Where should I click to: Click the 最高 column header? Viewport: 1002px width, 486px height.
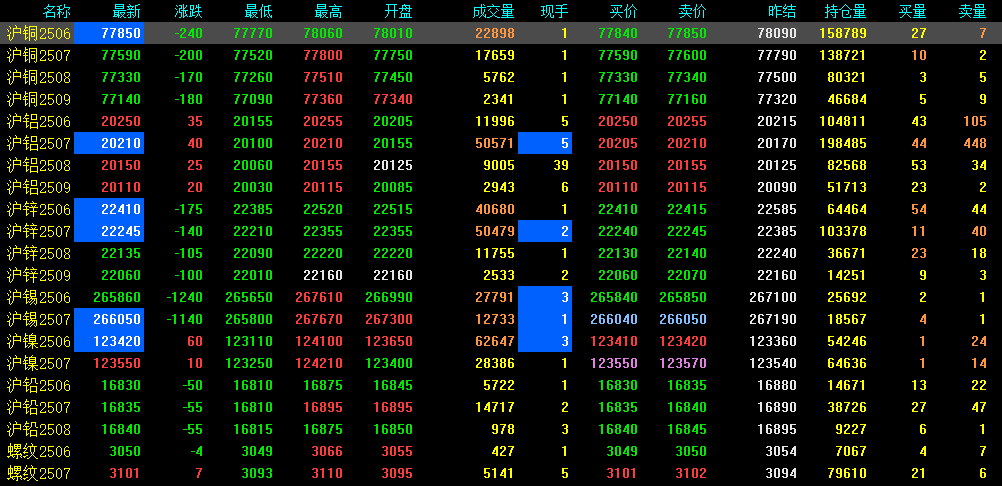click(329, 11)
